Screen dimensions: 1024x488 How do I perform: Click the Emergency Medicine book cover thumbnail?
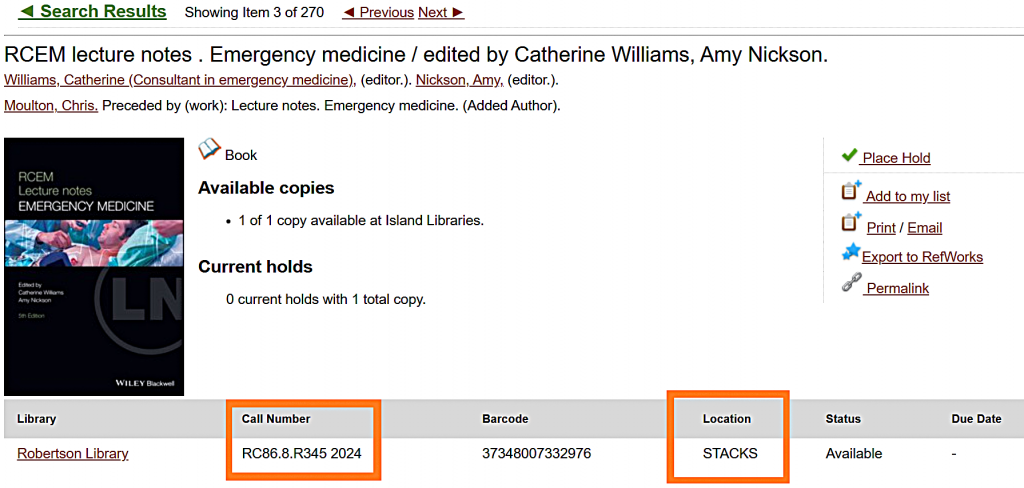(x=94, y=266)
